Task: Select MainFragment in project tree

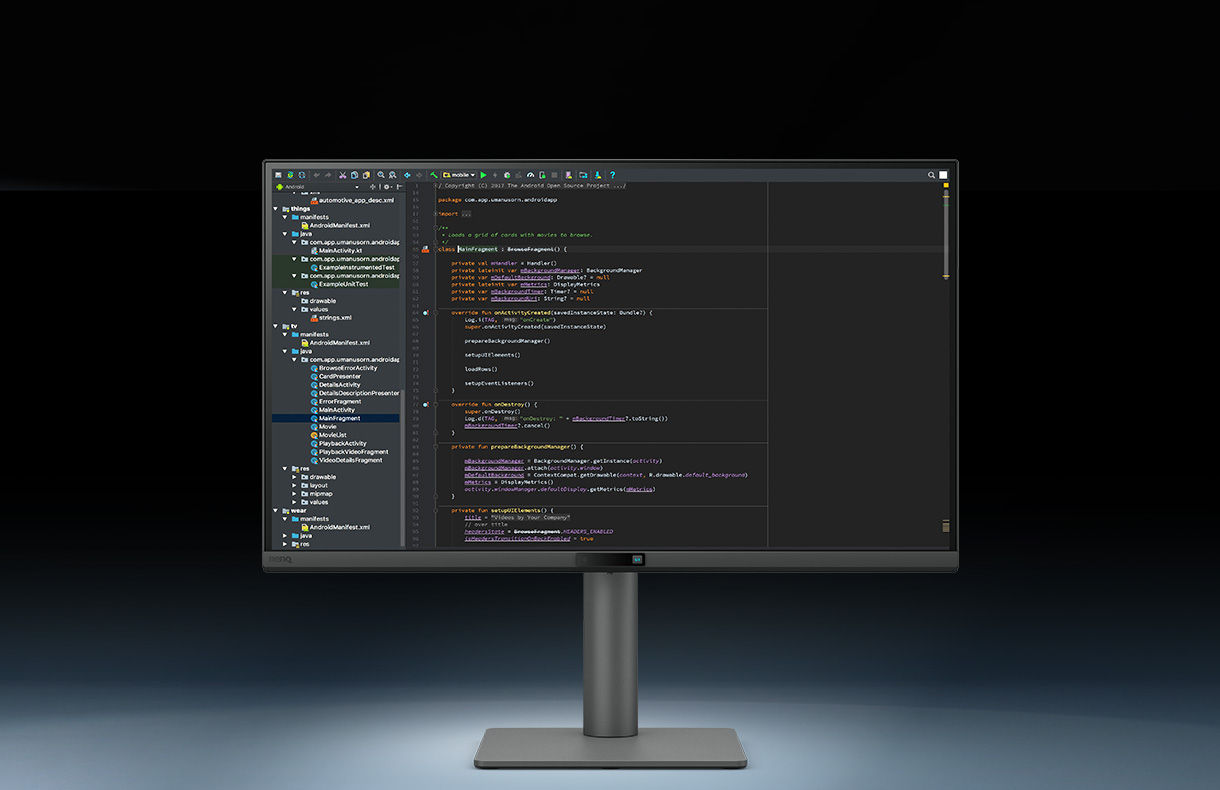Action: (x=335, y=418)
